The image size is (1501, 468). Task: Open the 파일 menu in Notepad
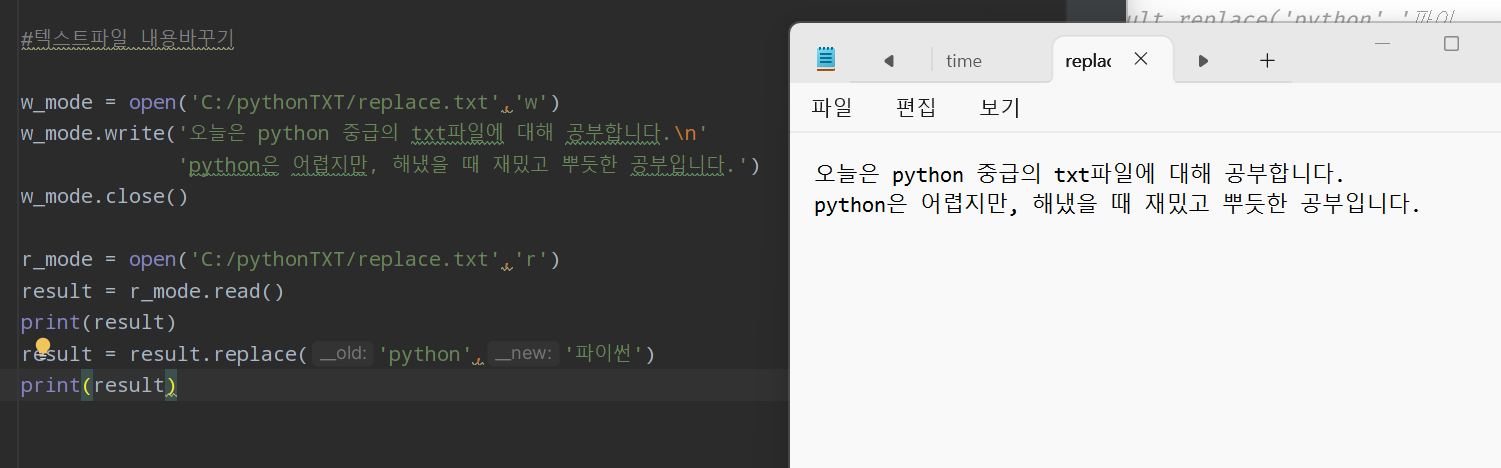pyautogui.click(x=832, y=108)
